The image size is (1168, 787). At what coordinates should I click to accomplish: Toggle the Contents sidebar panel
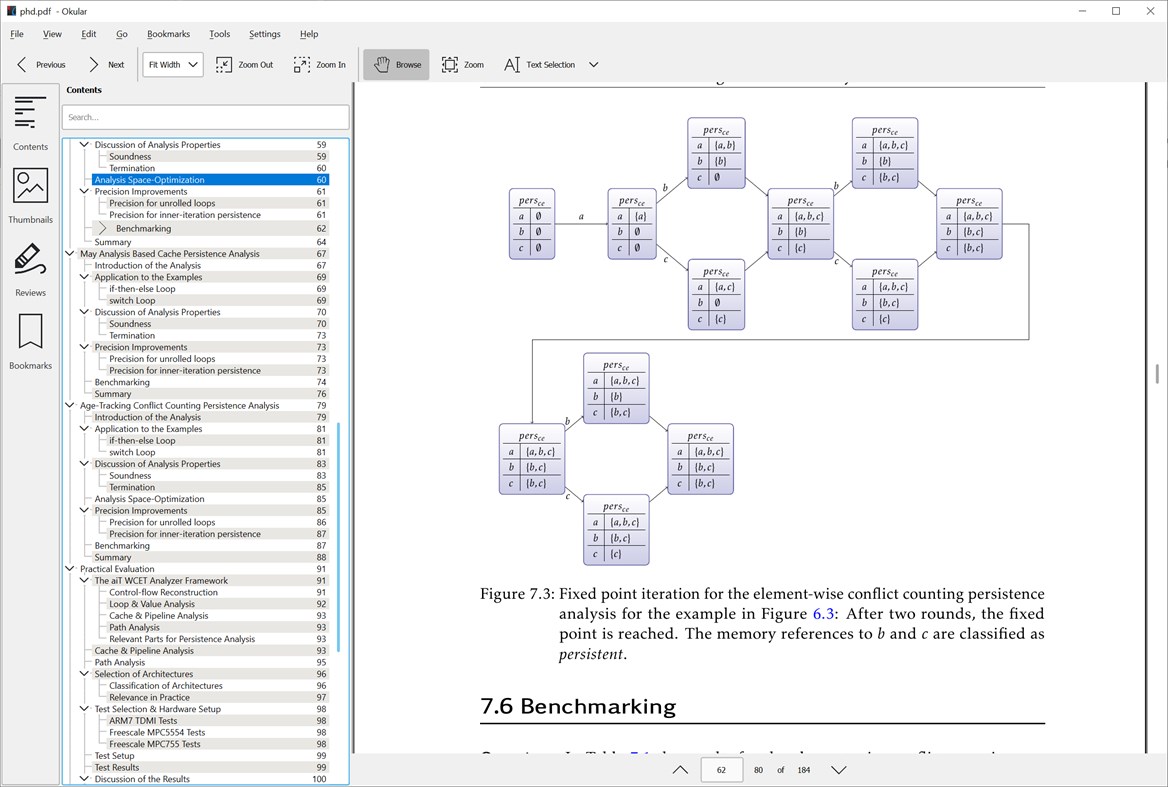(x=30, y=120)
